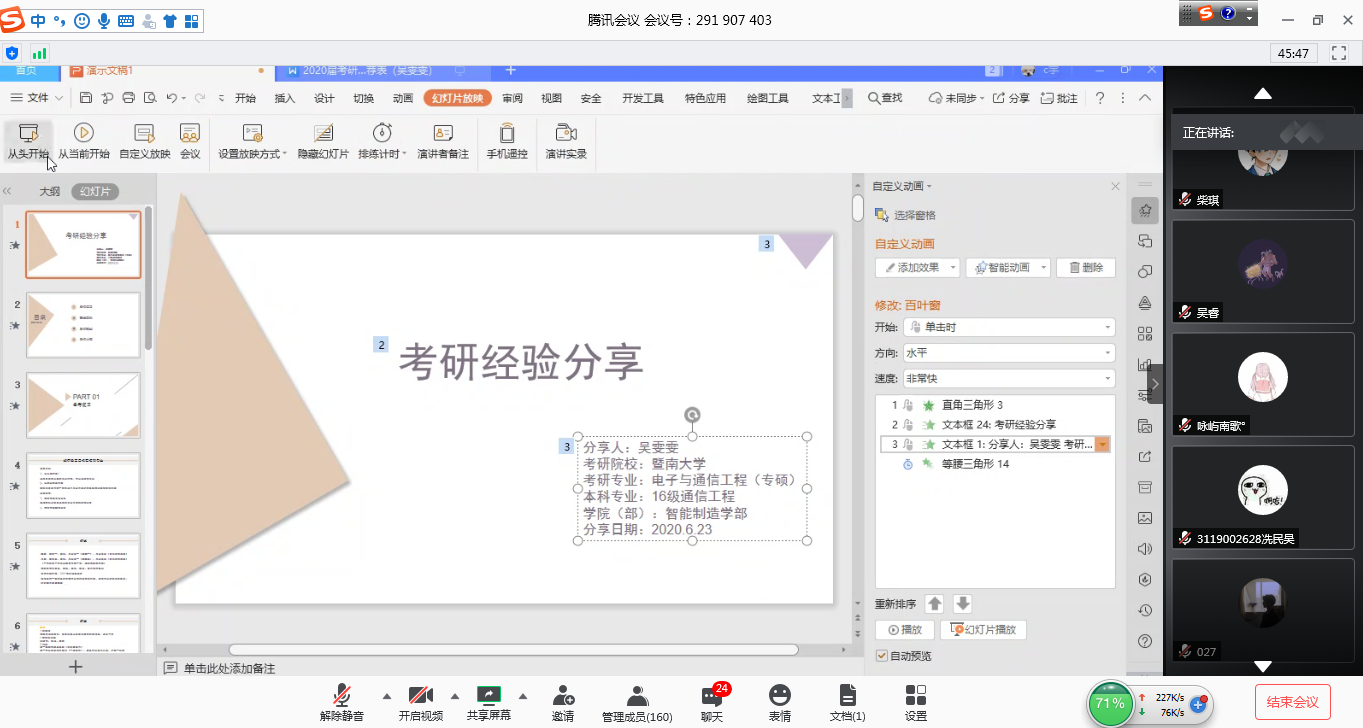The width and height of the screenshot is (1363, 728).
Task: Click 隐藏幻灯片 hide slide icon
Action: (x=324, y=134)
